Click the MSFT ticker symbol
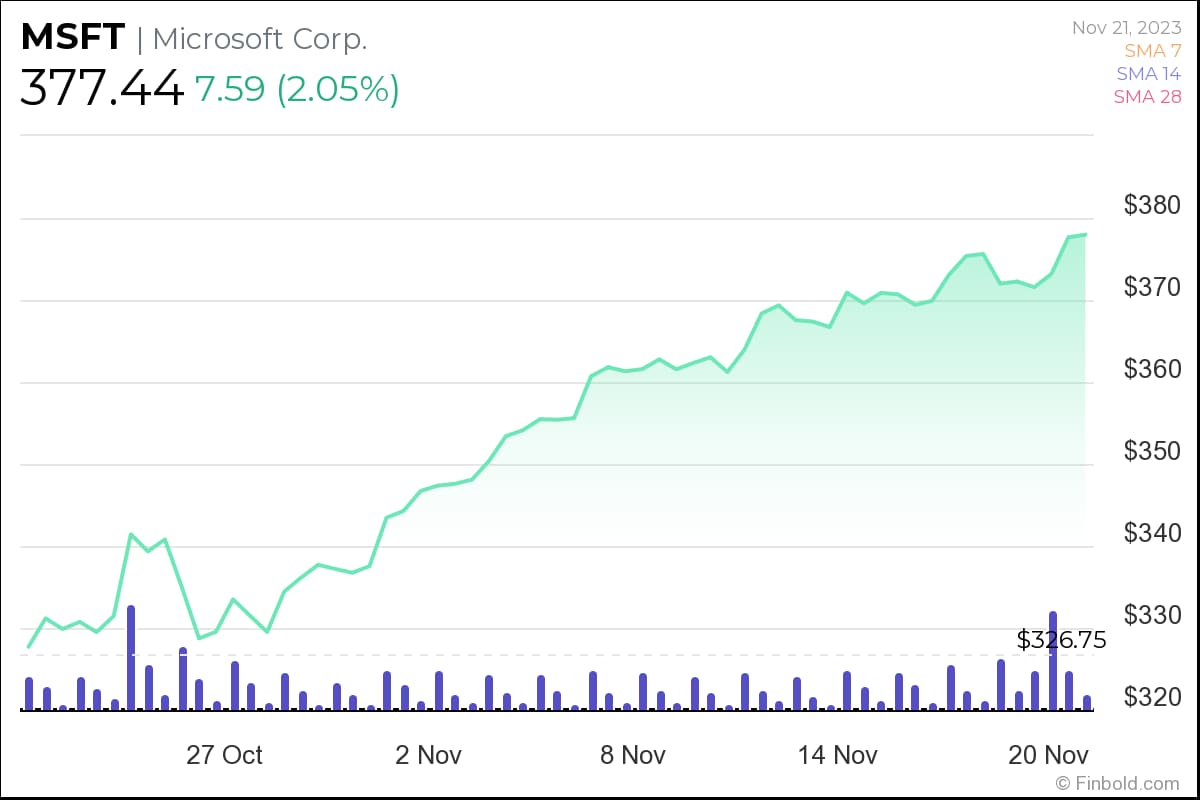Viewport: 1200px width, 800px height. (73, 39)
